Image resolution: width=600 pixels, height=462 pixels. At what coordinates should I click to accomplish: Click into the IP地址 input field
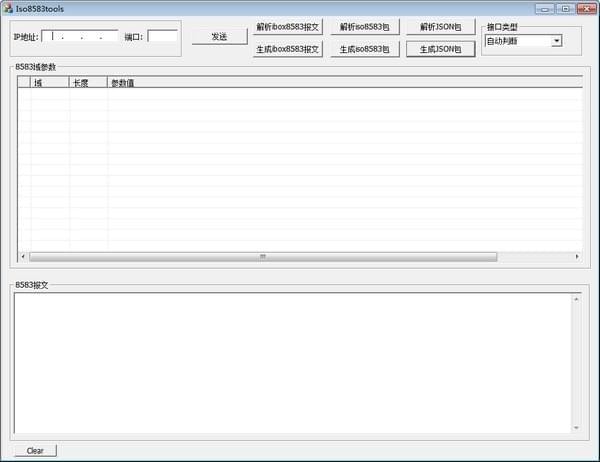[x=80, y=37]
